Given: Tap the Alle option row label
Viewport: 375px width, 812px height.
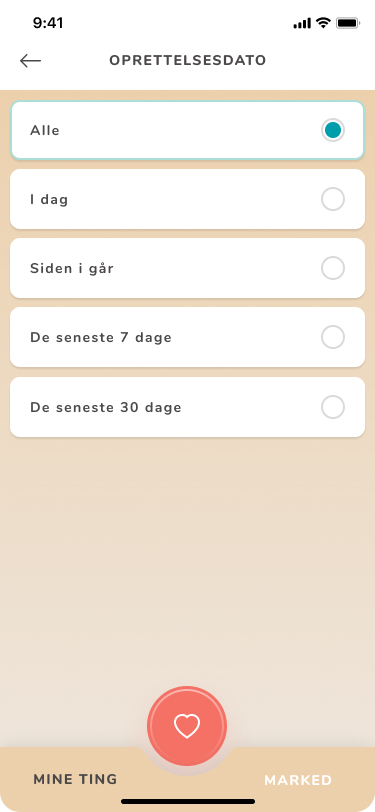Looking at the screenshot, I should (45, 130).
